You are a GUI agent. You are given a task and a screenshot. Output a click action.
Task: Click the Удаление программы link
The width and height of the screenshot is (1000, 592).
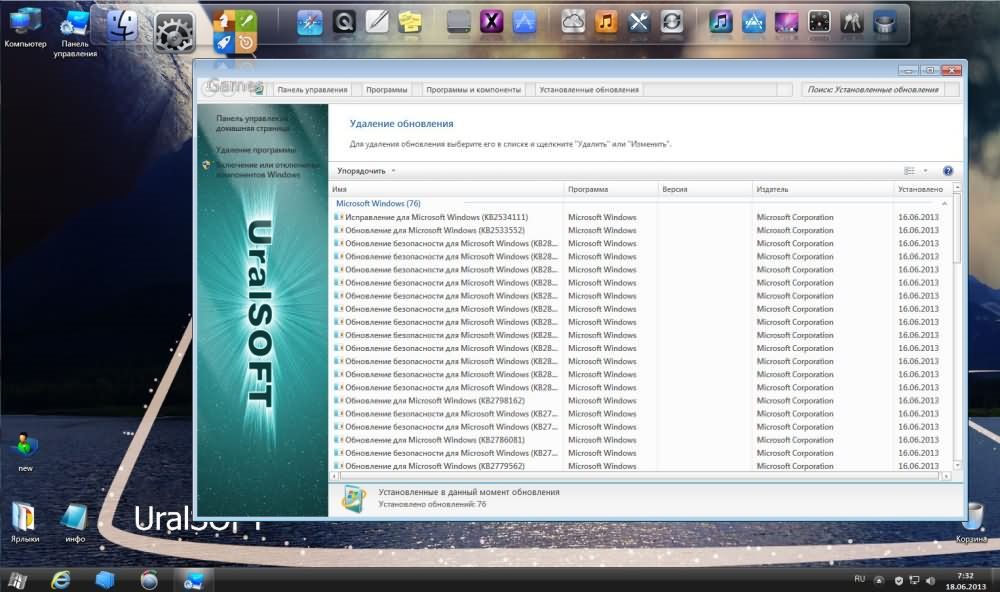pos(256,150)
